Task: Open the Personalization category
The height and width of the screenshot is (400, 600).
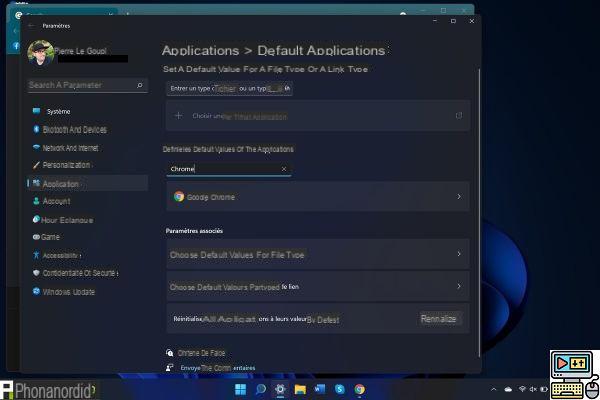Action: 88,165
